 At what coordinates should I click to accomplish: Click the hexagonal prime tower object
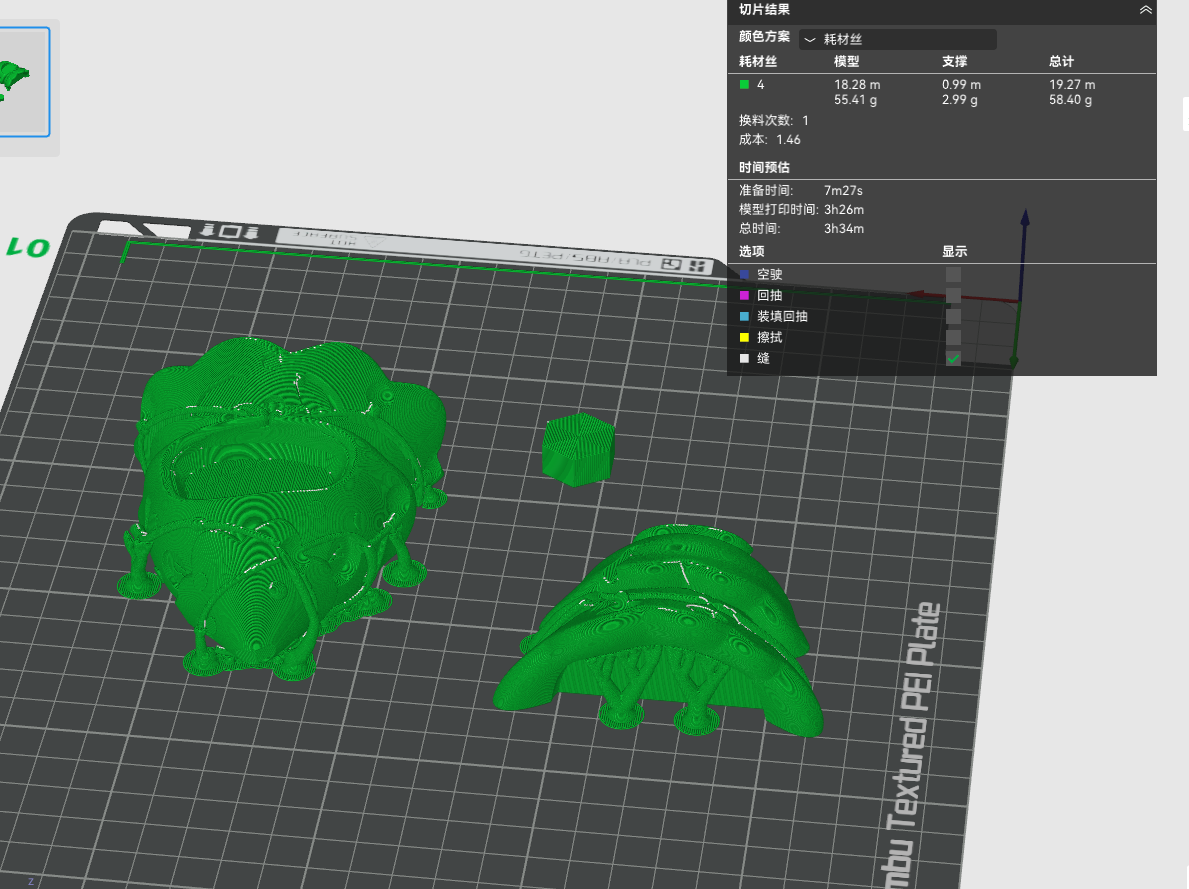579,449
